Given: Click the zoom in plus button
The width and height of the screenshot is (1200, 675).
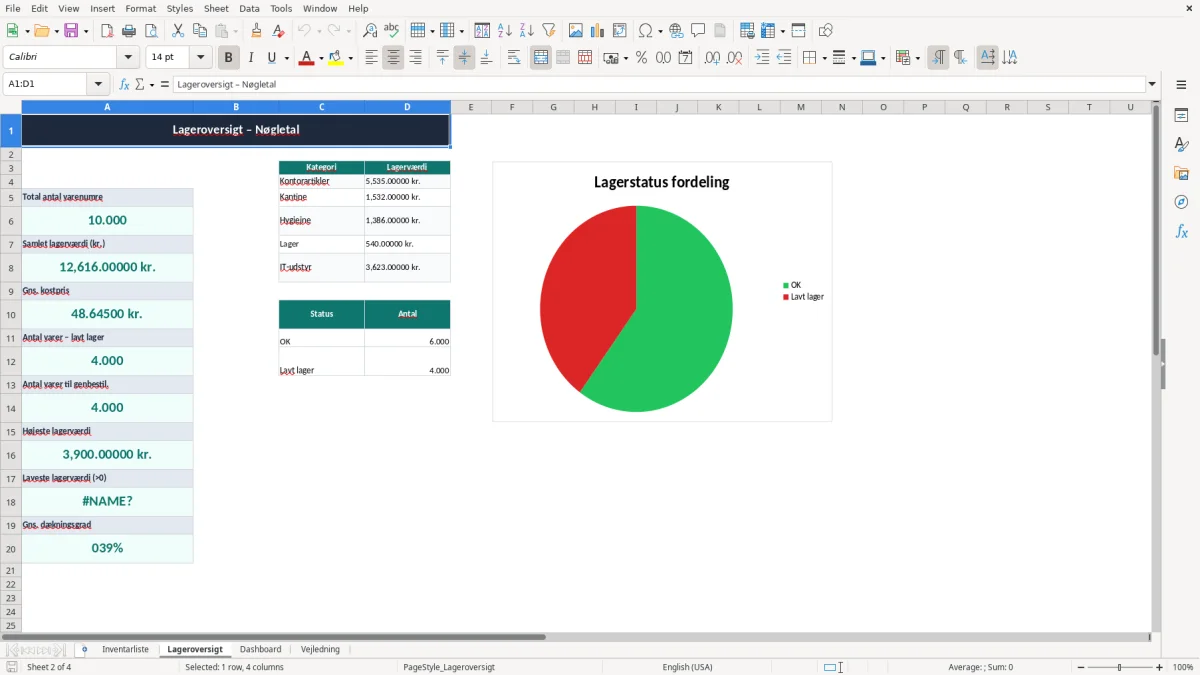Looking at the screenshot, I should tap(1159, 667).
